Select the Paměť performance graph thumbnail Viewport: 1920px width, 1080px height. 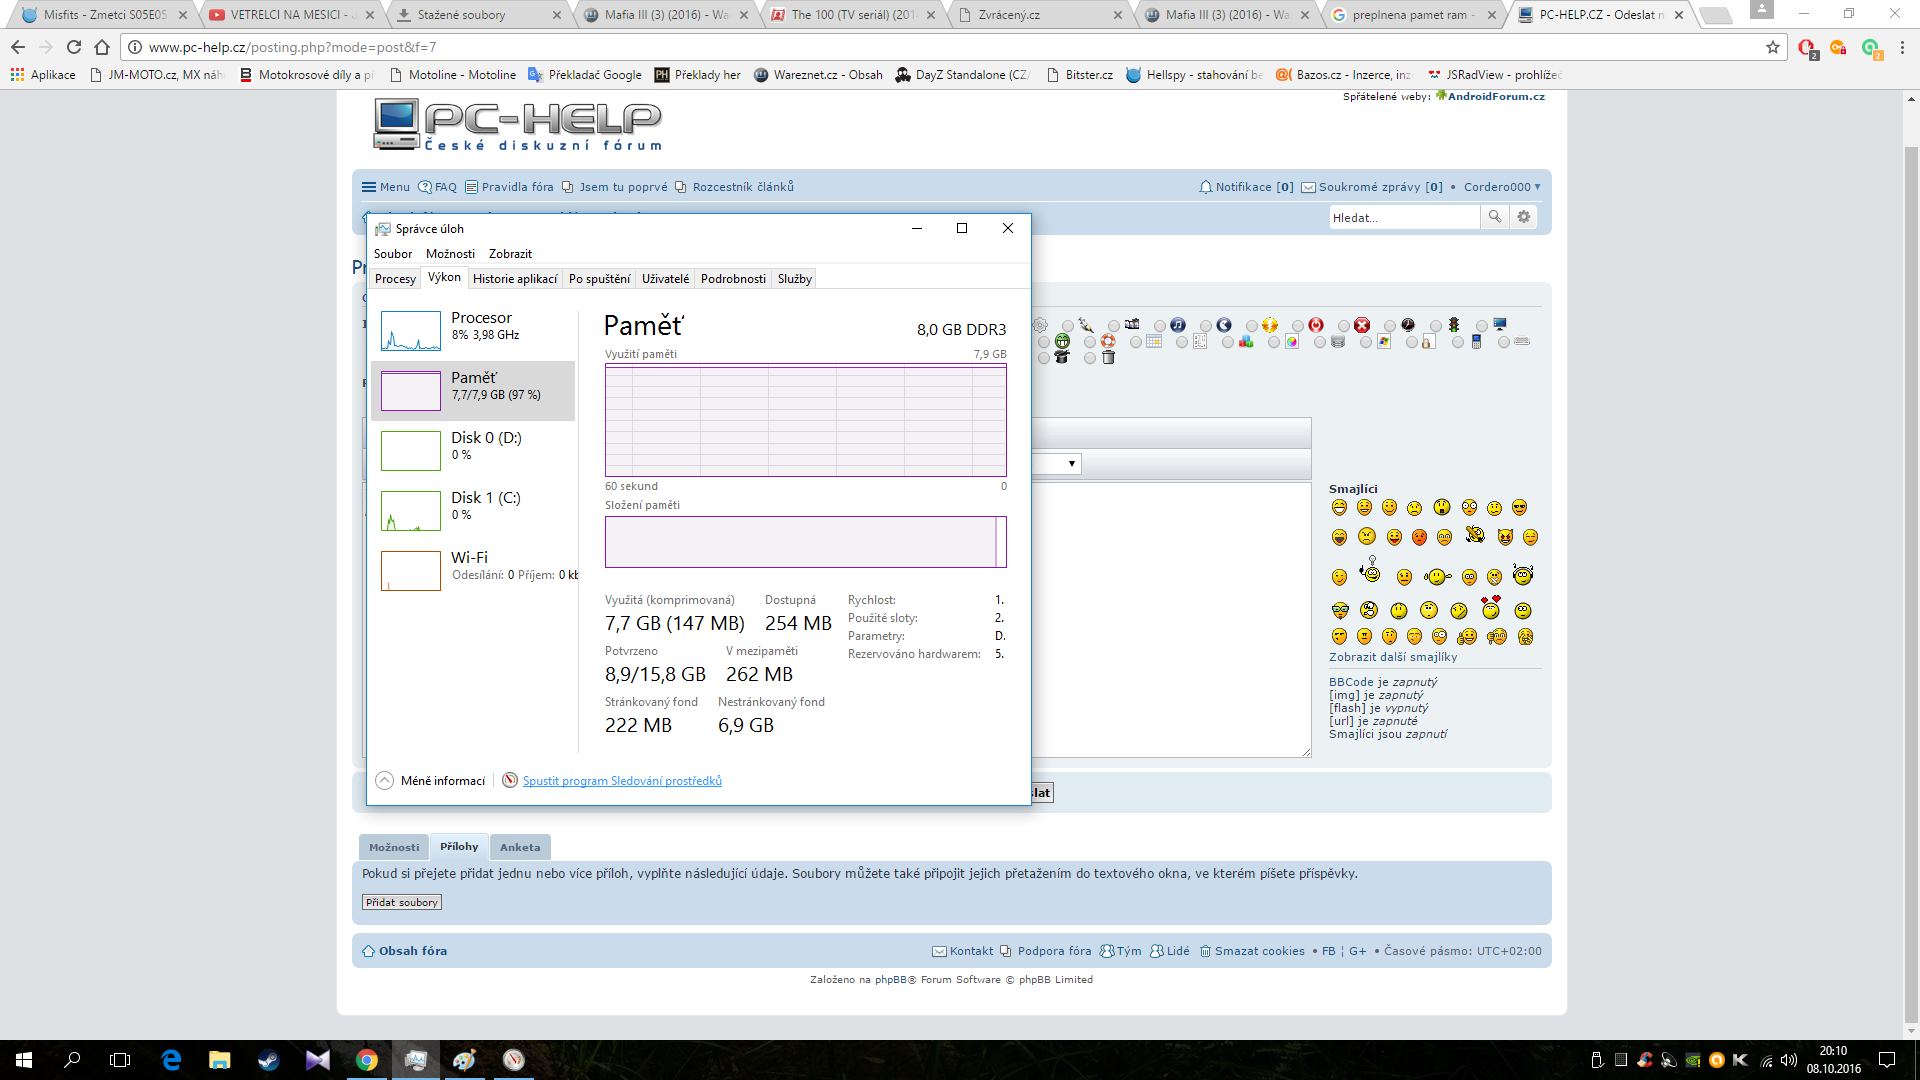click(x=410, y=391)
